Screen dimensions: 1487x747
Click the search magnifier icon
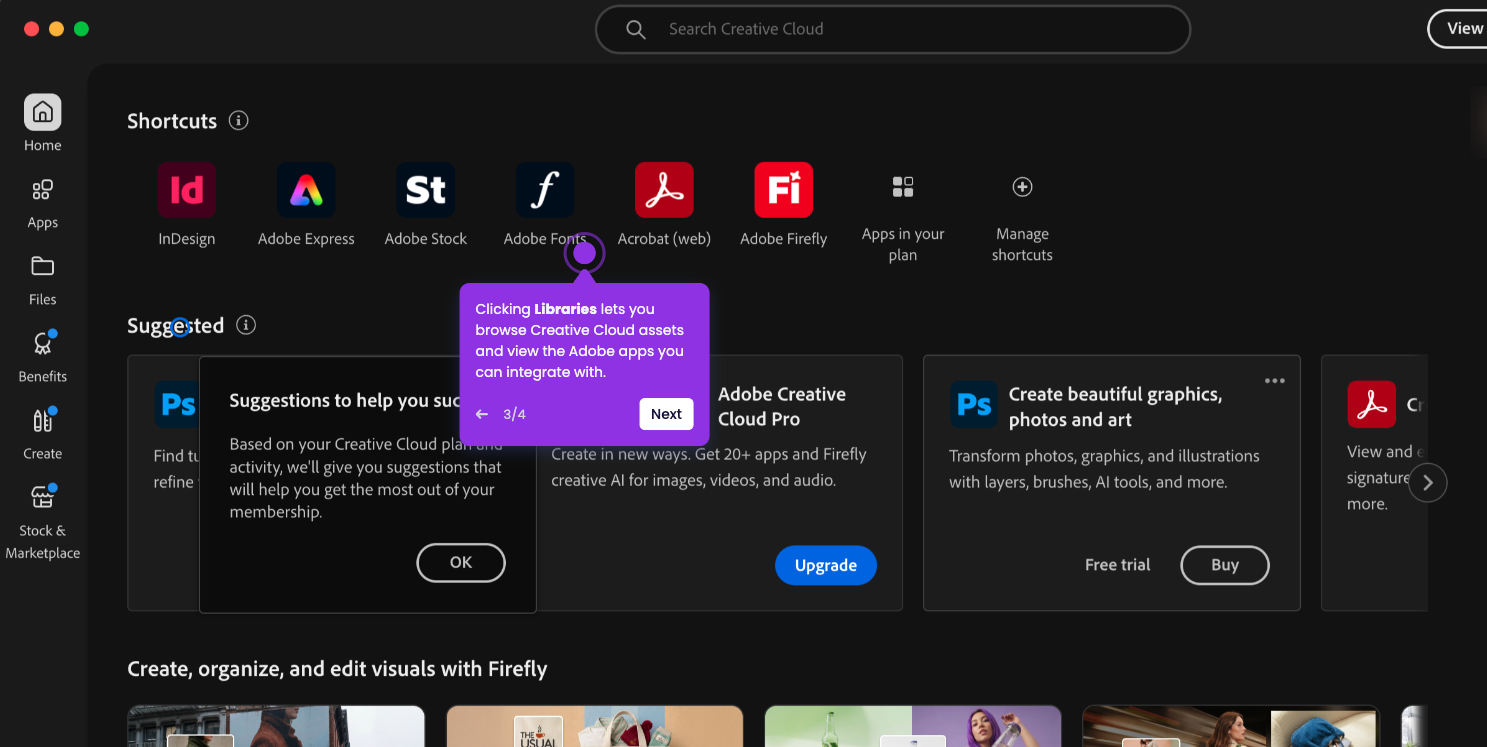tap(636, 29)
